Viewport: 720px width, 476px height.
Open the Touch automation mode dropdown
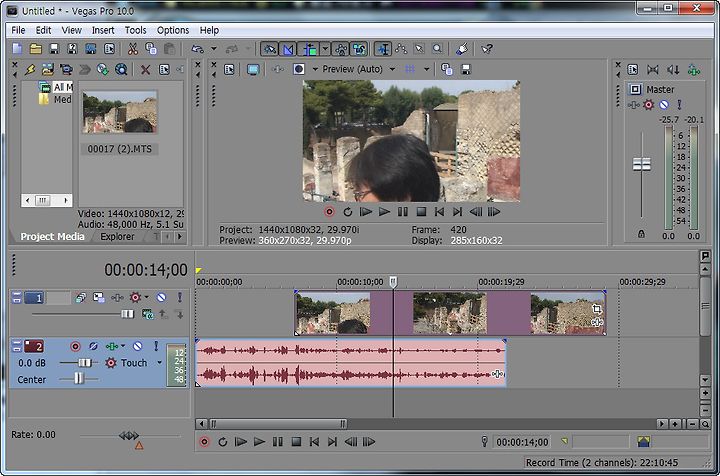[159, 363]
